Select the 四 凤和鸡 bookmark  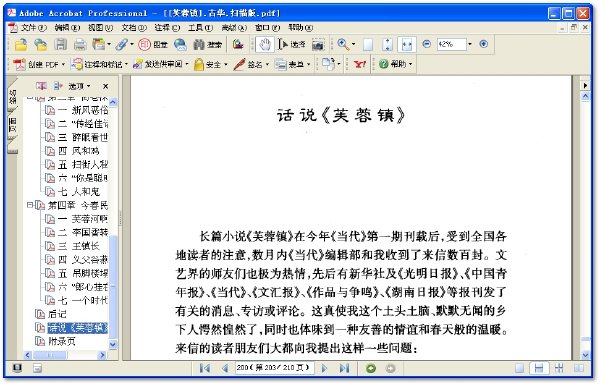[79, 151]
